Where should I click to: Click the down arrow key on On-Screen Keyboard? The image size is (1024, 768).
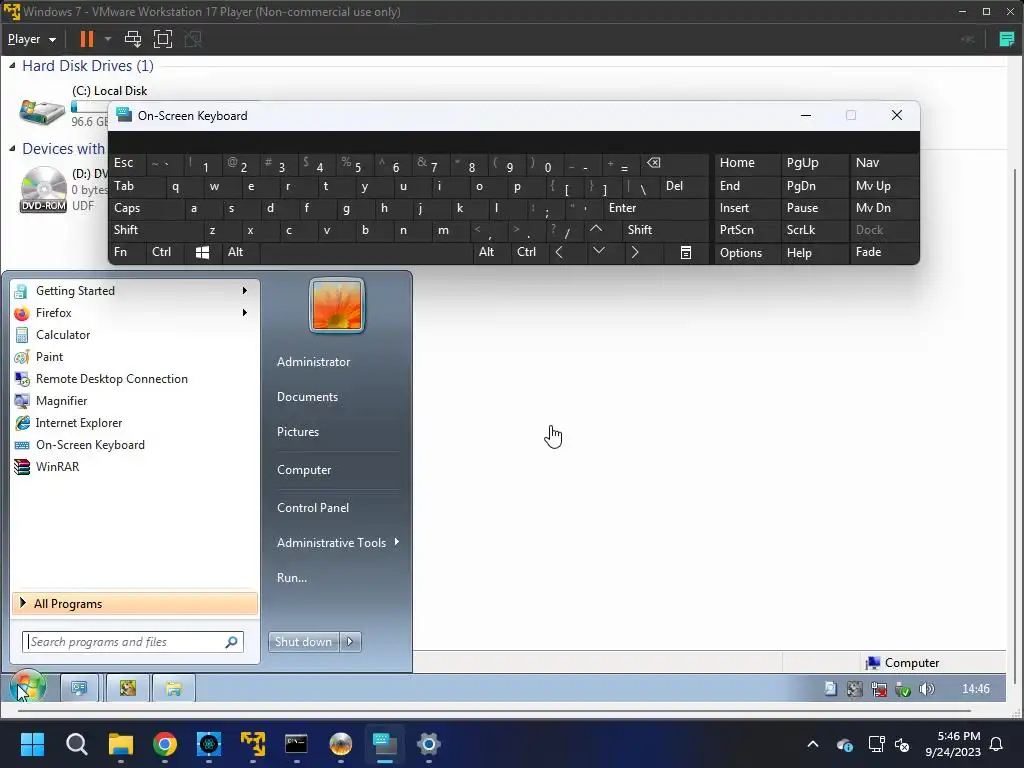click(x=598, y=251)
